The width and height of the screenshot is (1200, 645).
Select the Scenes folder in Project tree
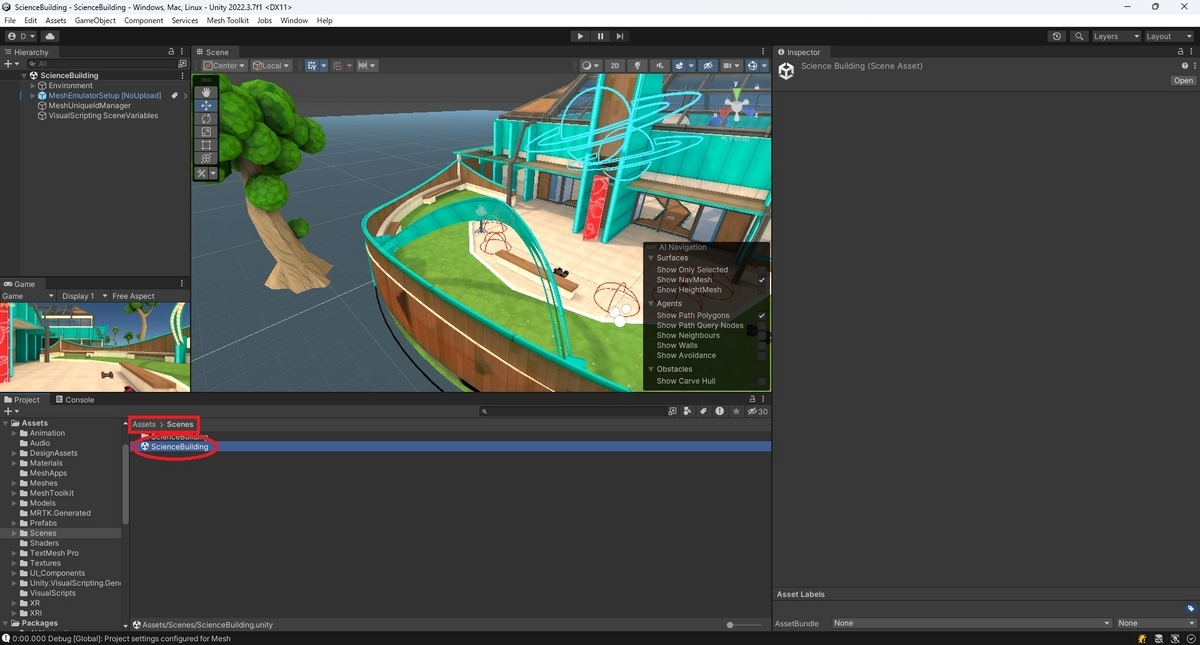pyautogui.click(x=43, y=533)
